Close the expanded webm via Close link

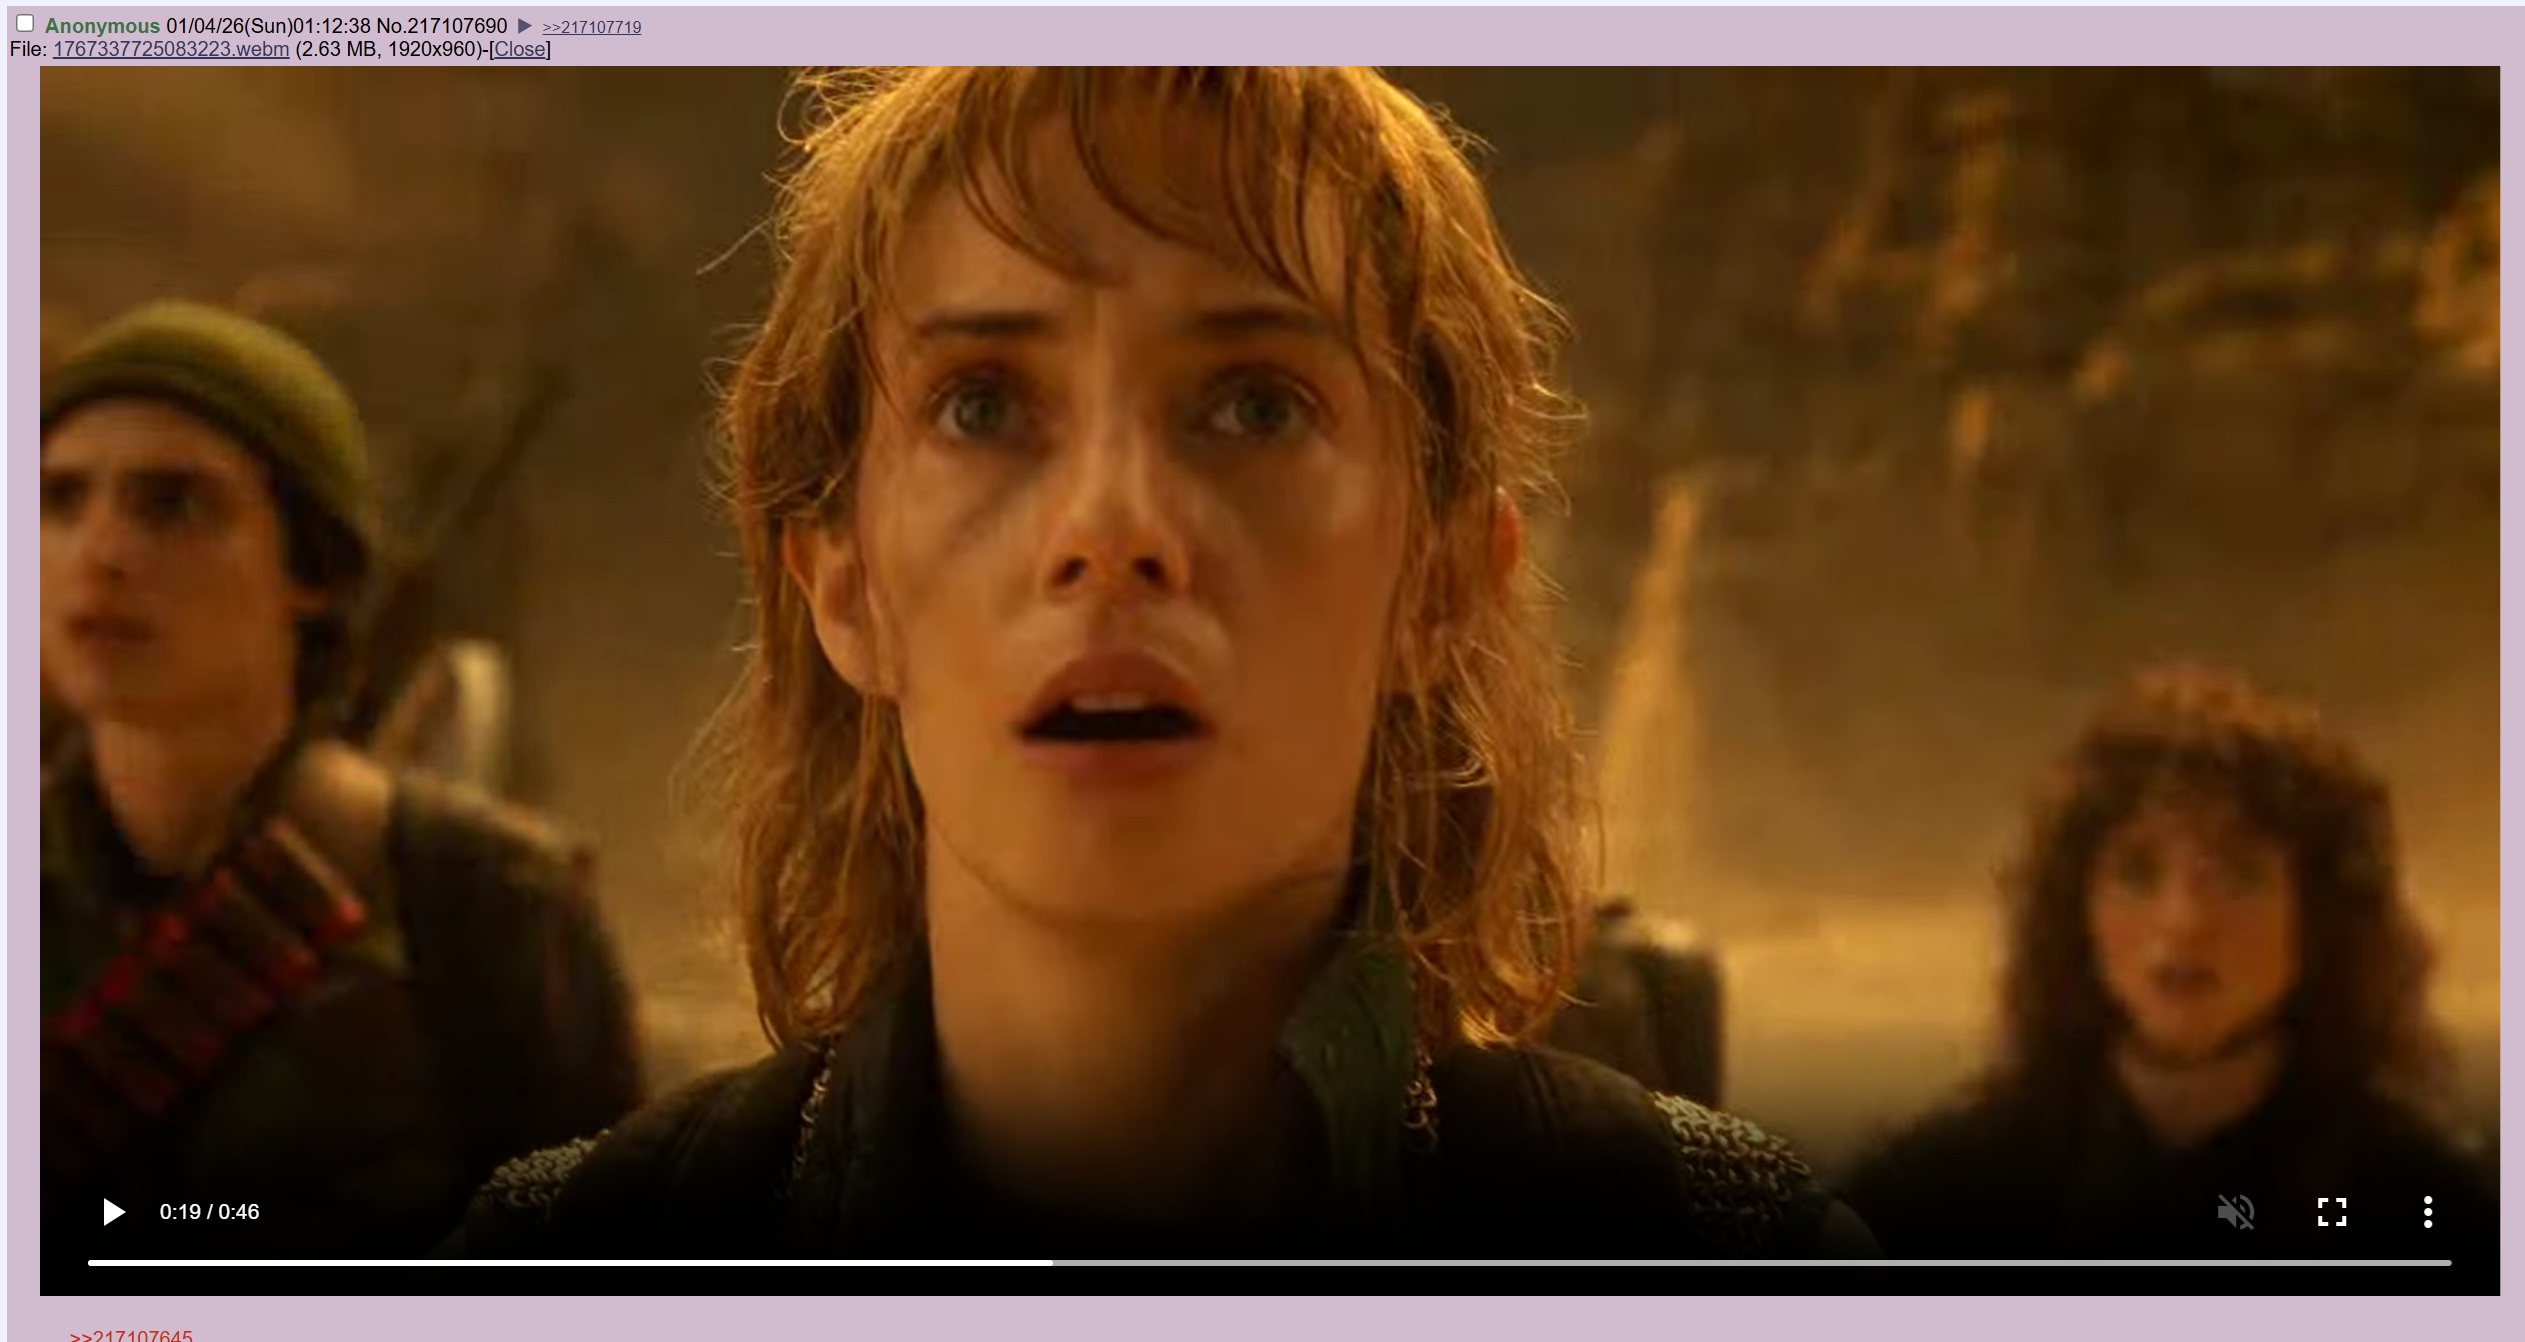coord(519,49)
